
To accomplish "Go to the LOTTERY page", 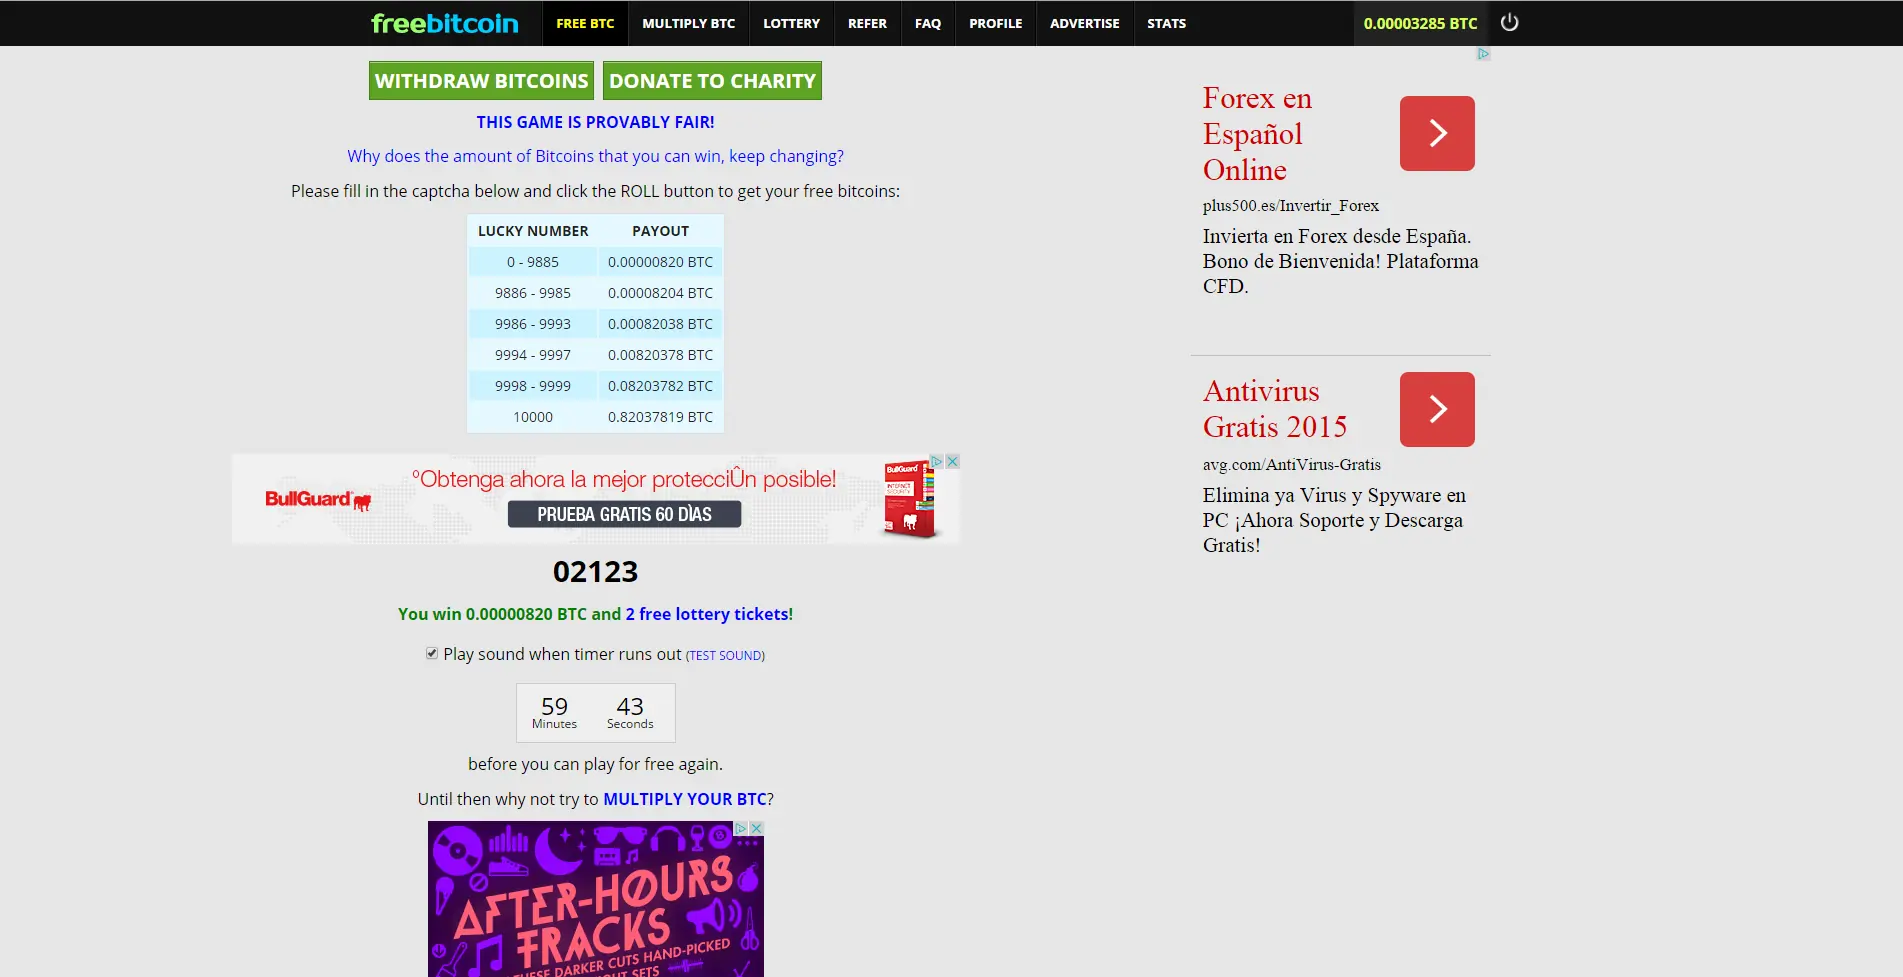I will coord(791,23).
